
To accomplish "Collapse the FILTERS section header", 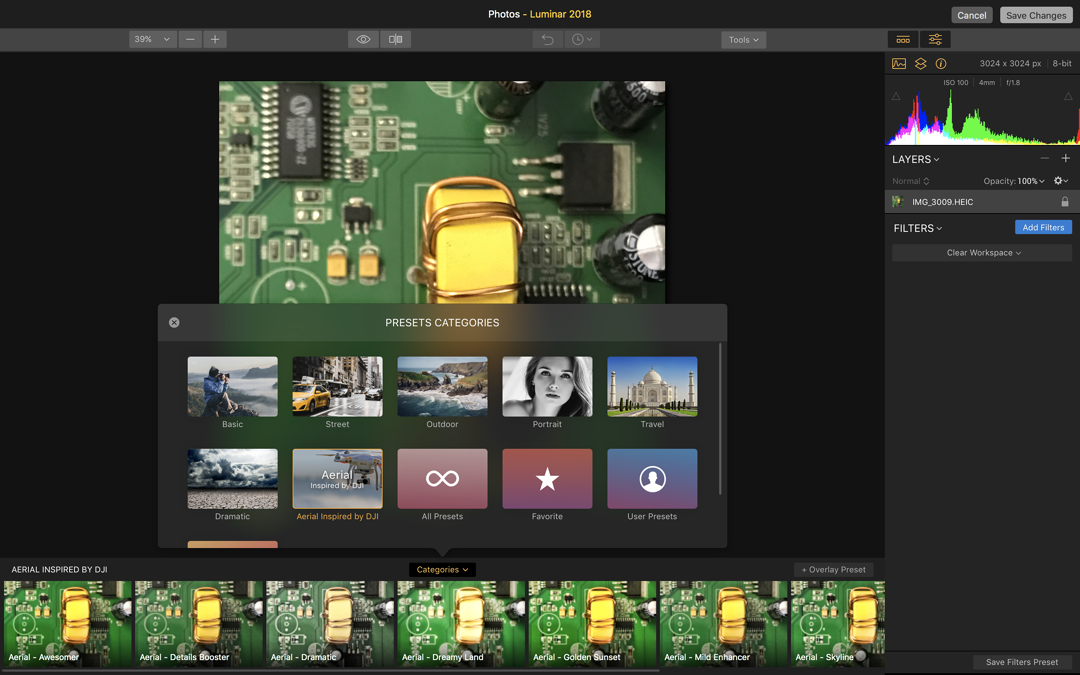I will point(917,228).
